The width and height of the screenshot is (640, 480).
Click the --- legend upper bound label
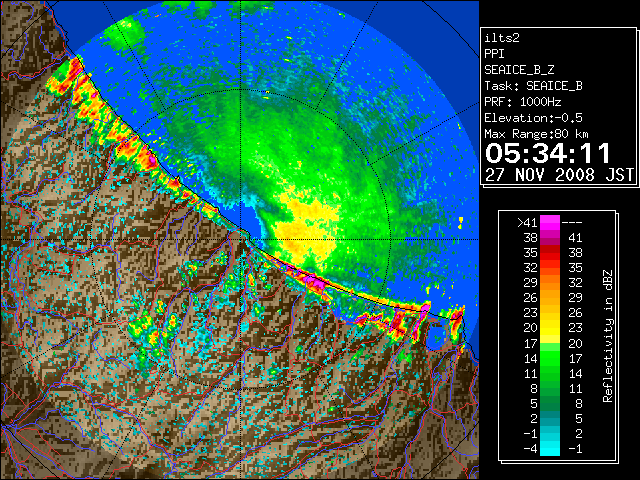coord(572,223)
